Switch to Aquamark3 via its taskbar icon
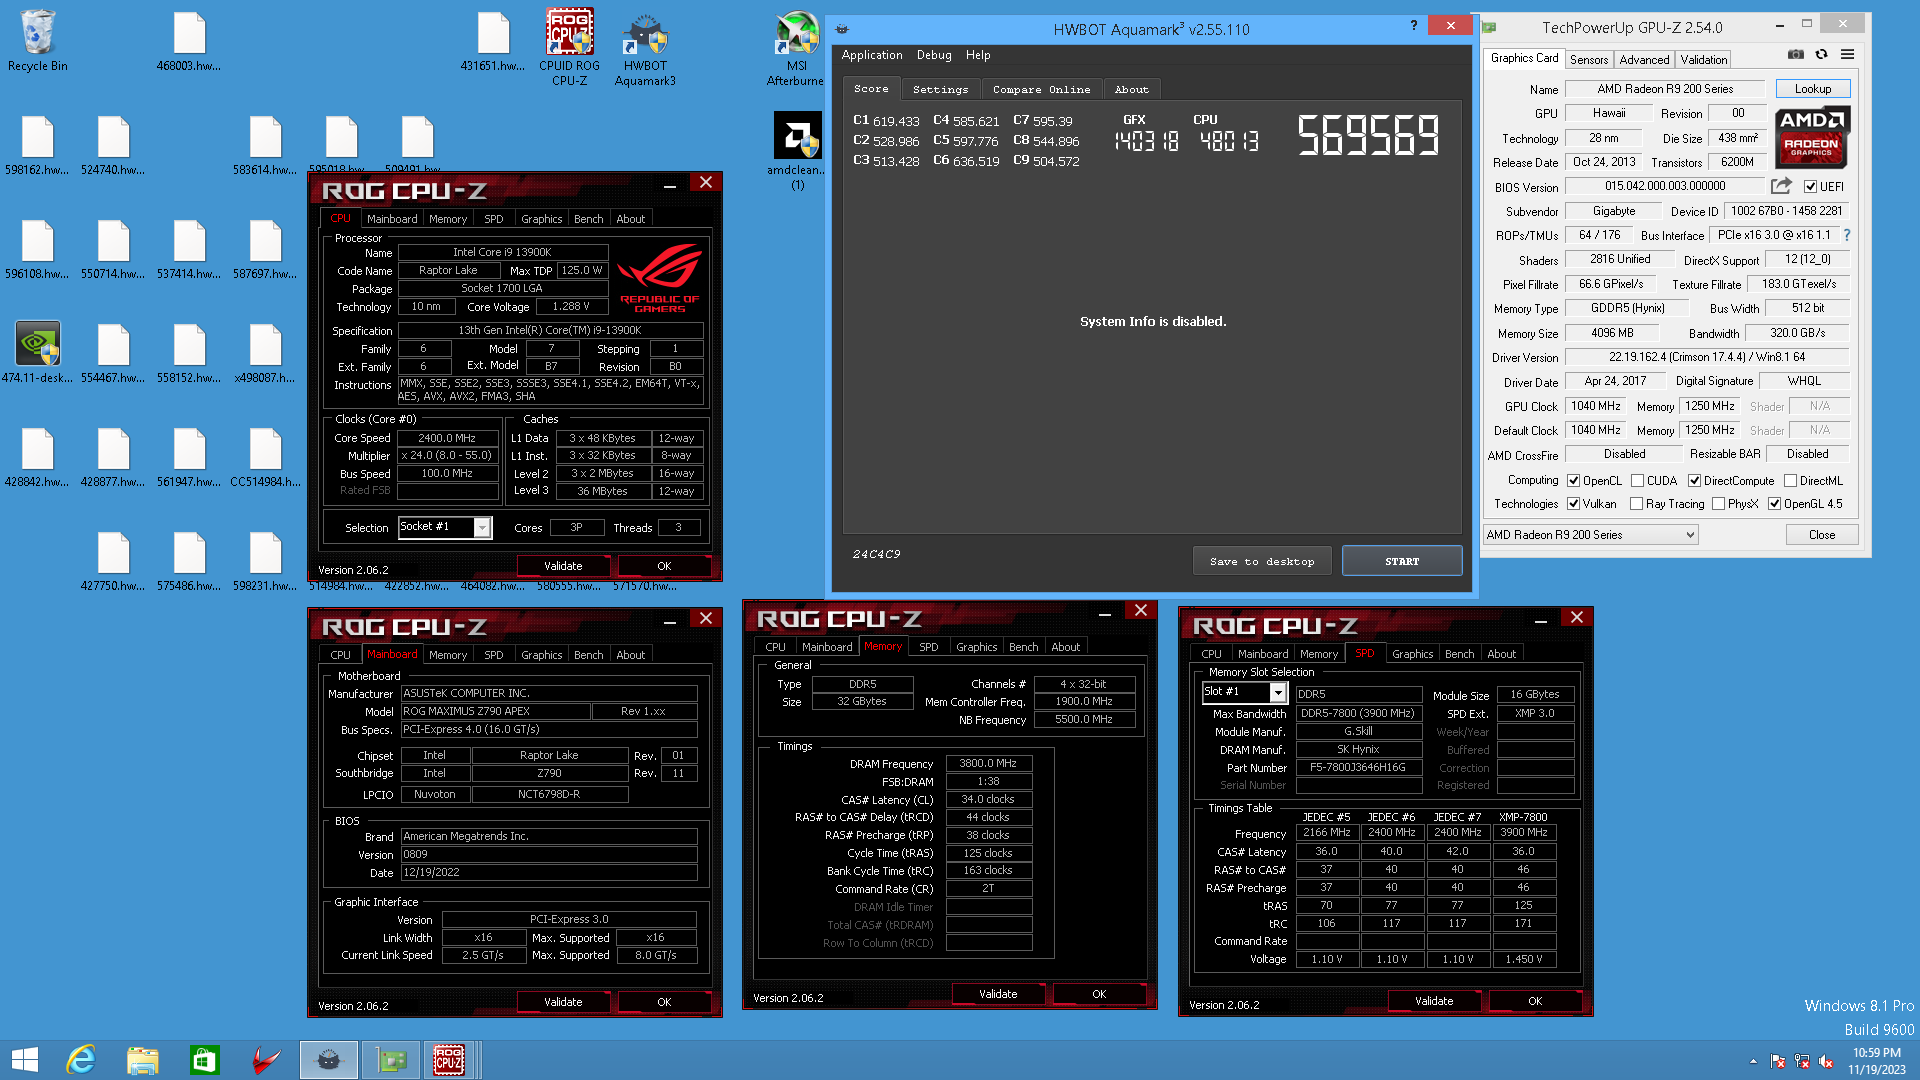This screenshot has width=1920, height=1080. 328,1060
